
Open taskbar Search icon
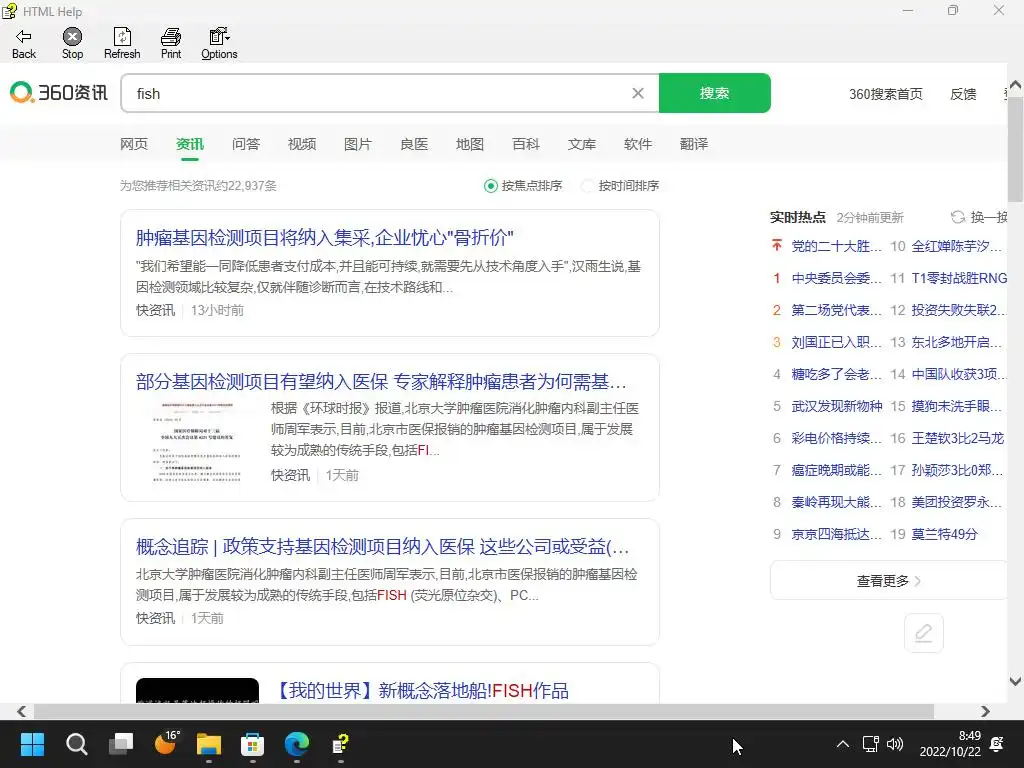click(76, 744)
